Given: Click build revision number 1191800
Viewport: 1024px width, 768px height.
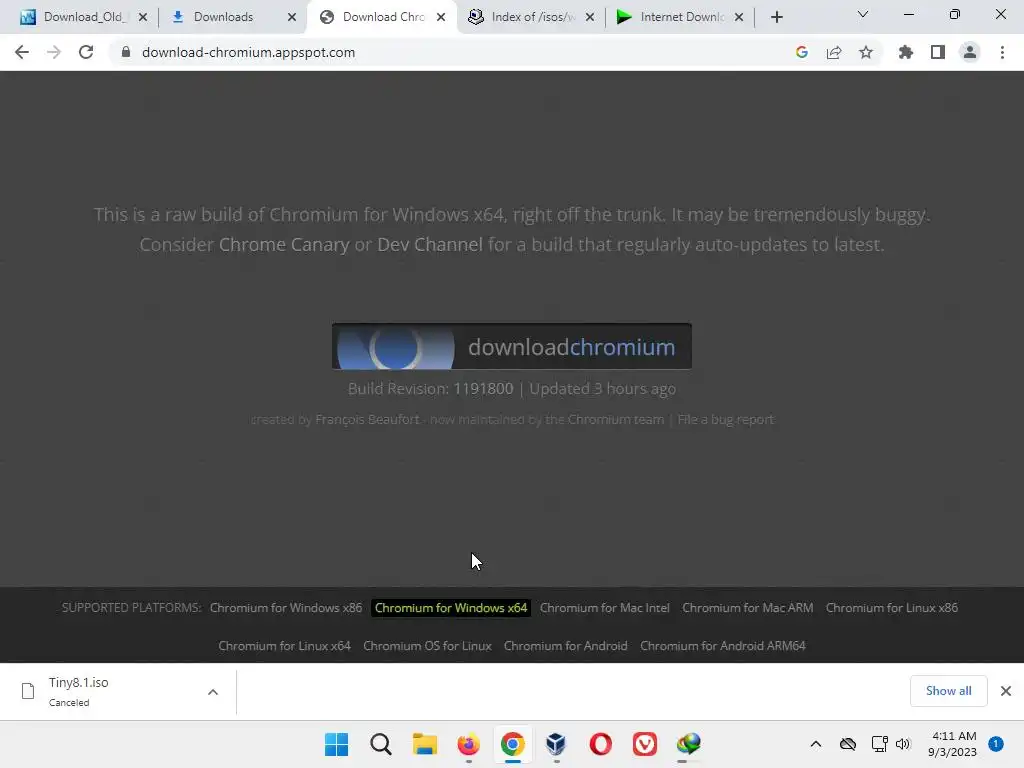Looking at the screenshot, I should 483,389.
